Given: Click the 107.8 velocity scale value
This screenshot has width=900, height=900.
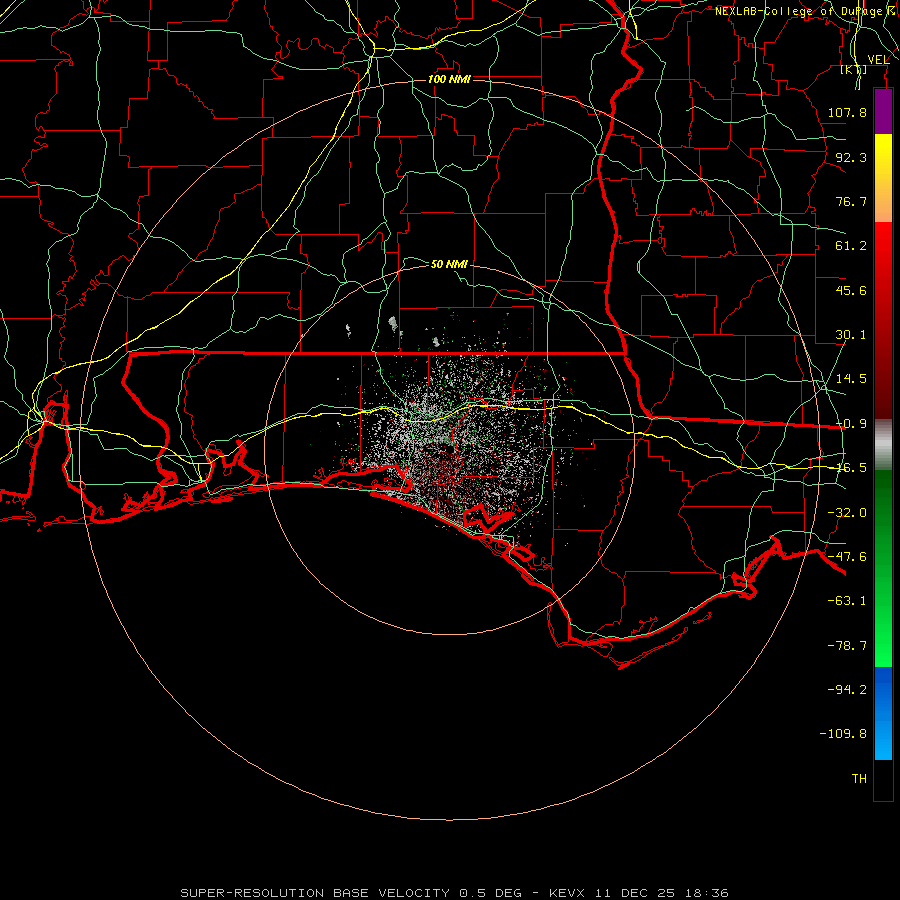Looking at the screenshot, I should 847,112.
